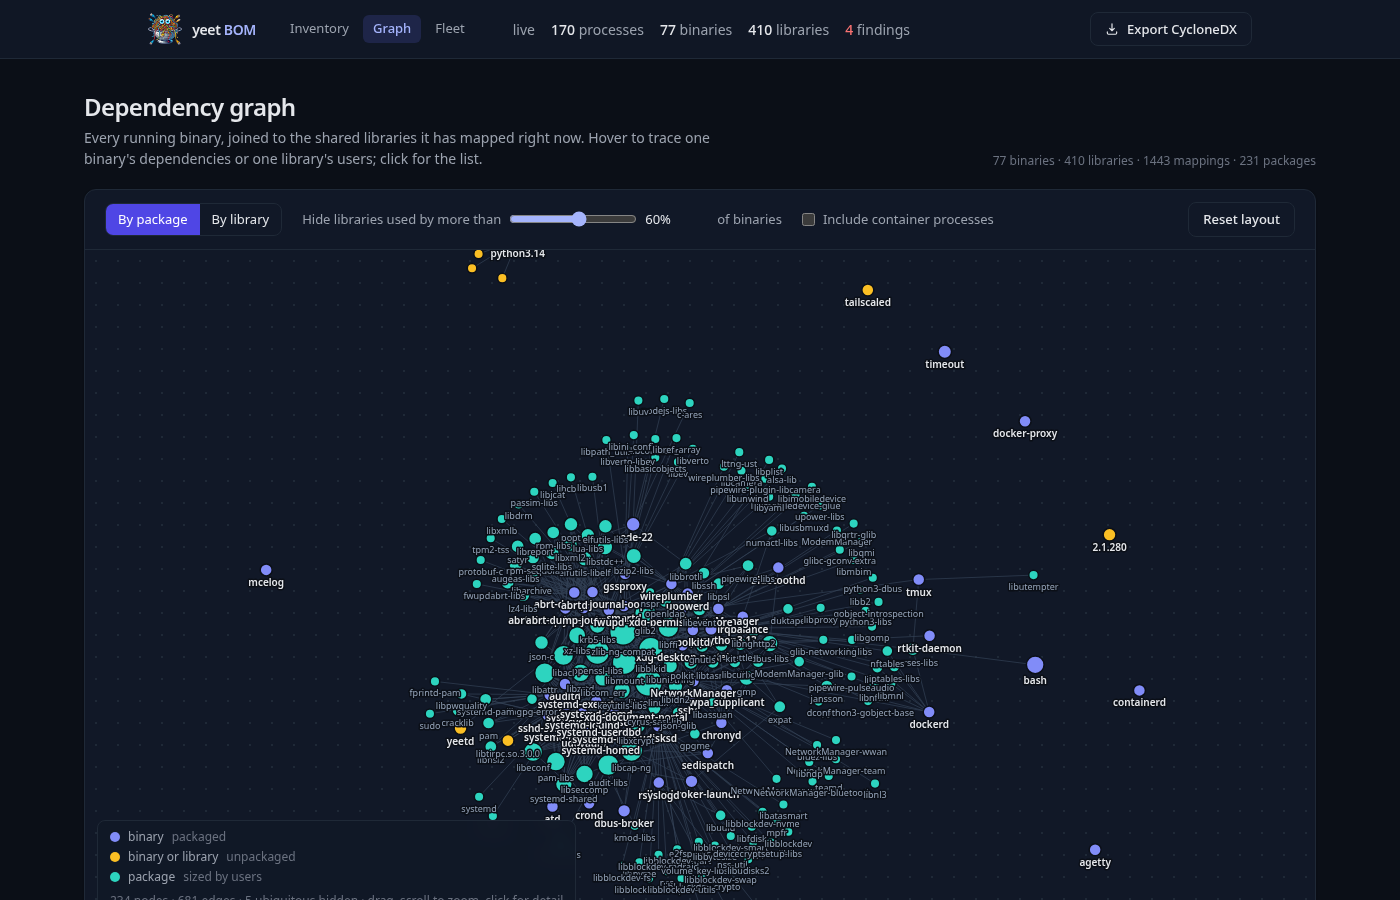Click the chronyd node label

click(x=721, y=735)
